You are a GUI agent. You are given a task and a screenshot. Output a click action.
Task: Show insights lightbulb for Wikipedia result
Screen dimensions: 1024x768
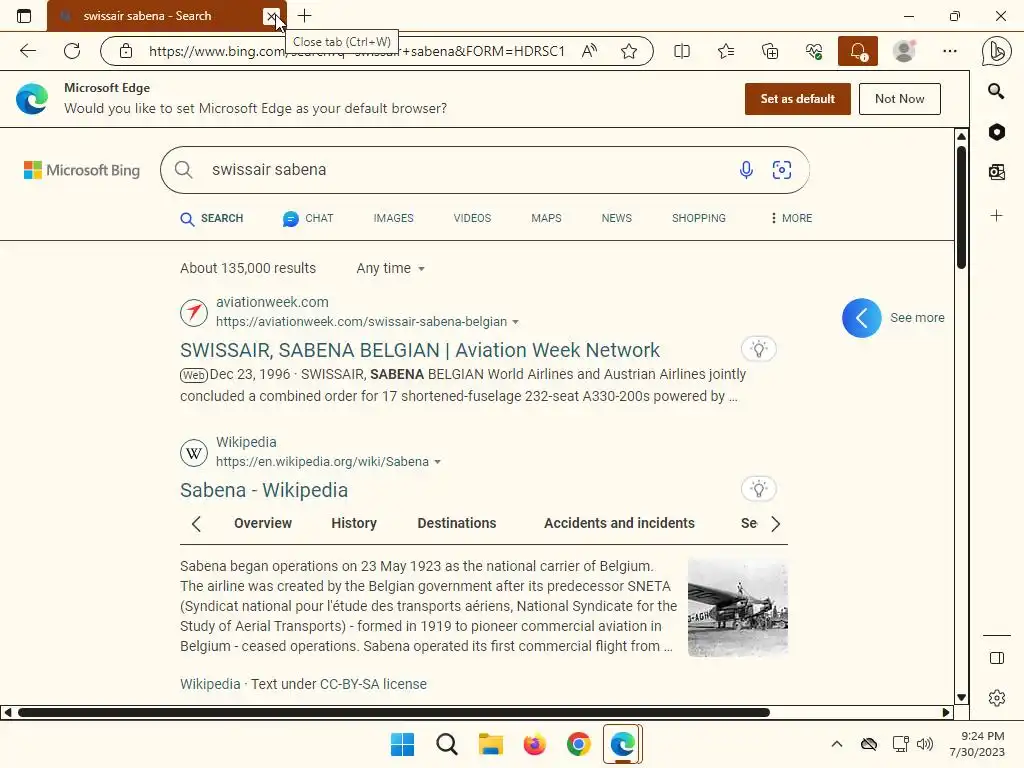click(758, 488)
